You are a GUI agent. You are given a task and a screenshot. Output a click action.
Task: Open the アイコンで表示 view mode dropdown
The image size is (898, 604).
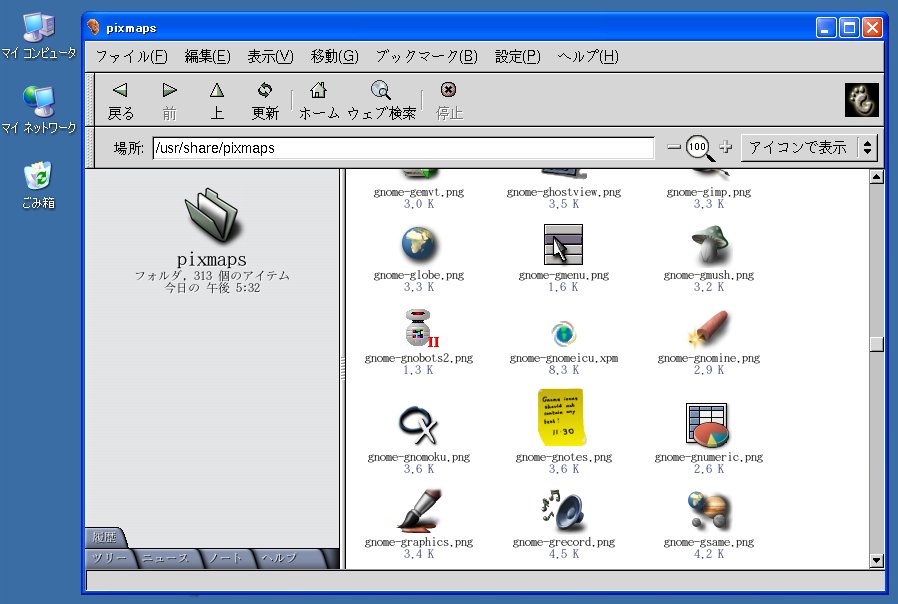(810, 148)
